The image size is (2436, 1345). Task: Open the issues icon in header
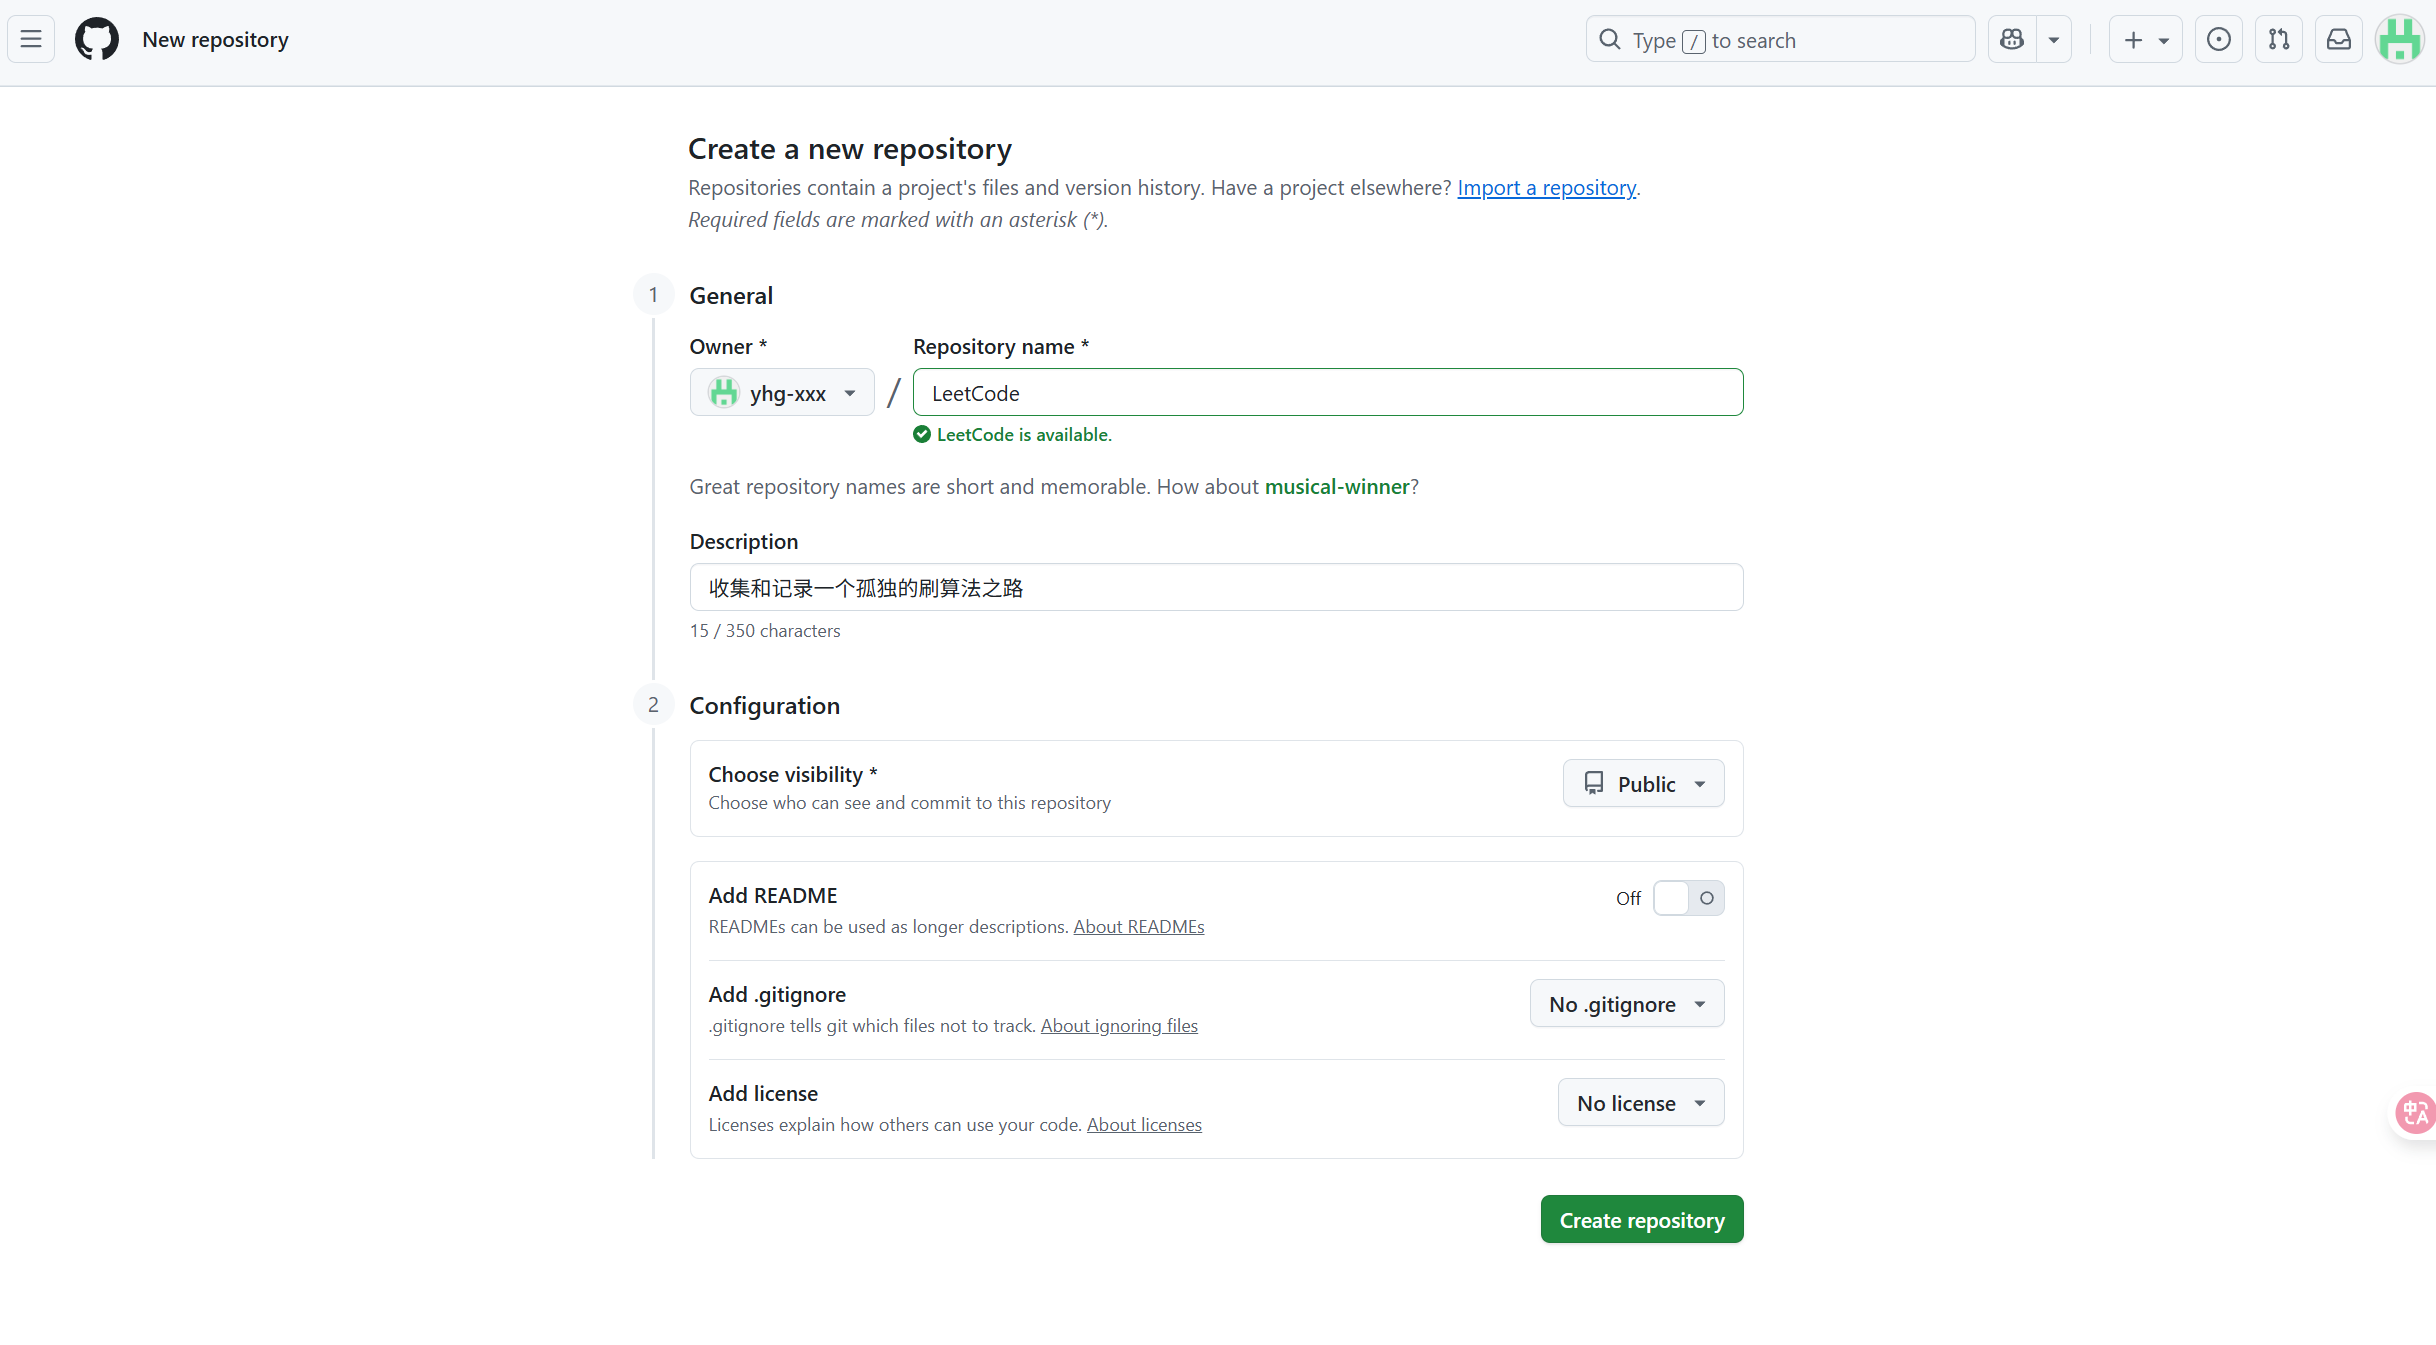[x=2218, y=40]
